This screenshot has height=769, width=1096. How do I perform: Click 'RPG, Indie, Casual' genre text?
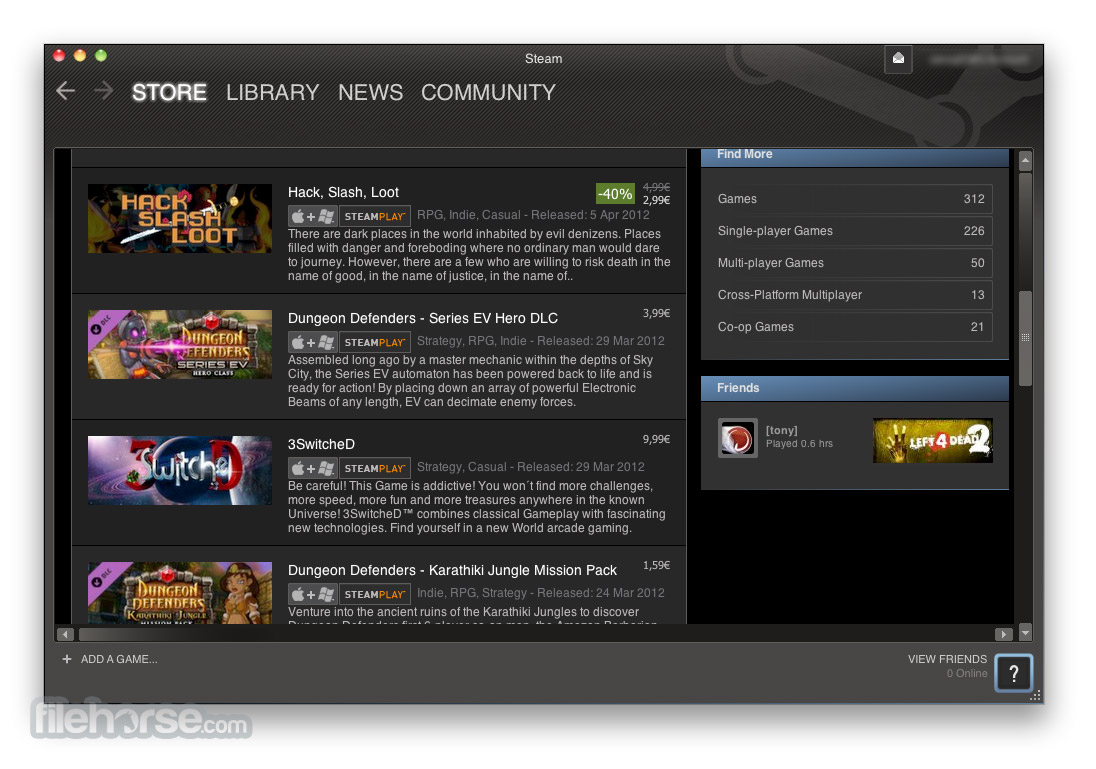[469, 215]
